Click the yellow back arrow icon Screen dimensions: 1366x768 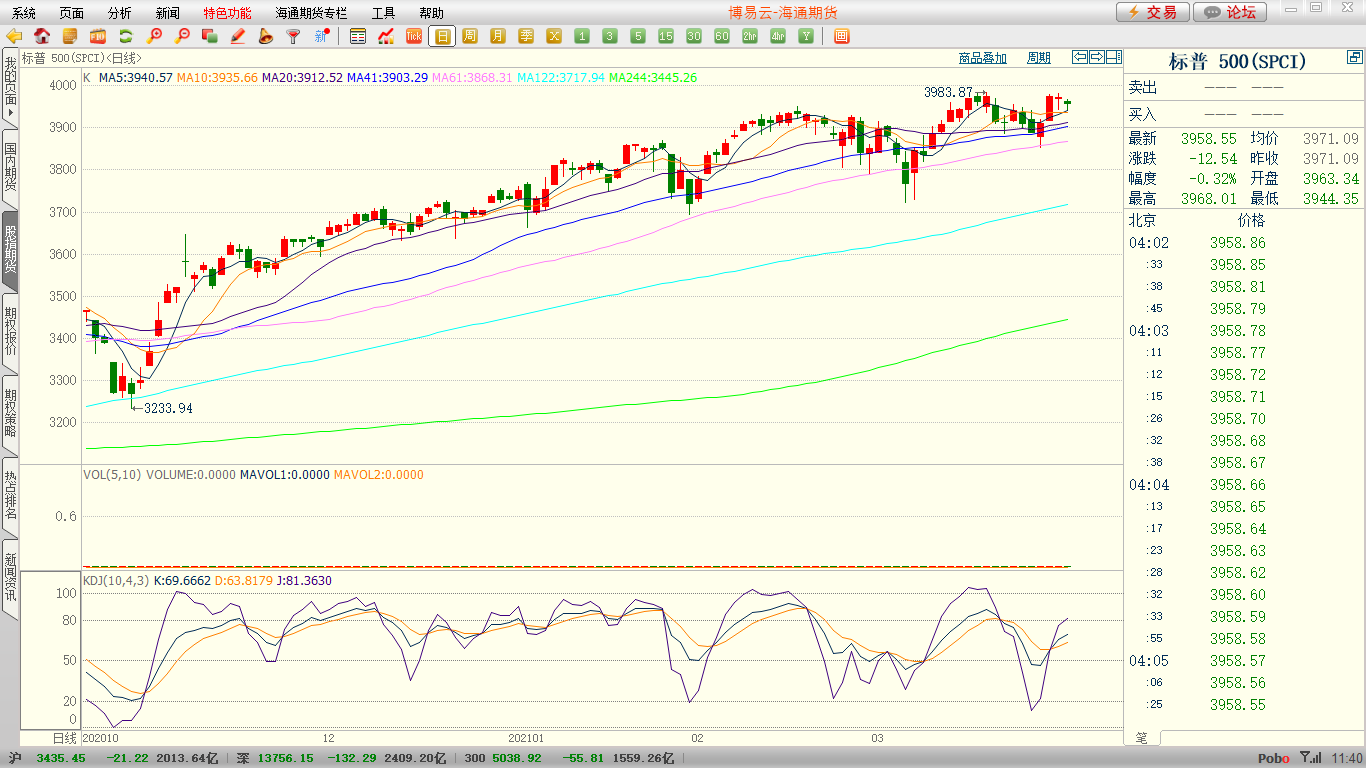14,36
